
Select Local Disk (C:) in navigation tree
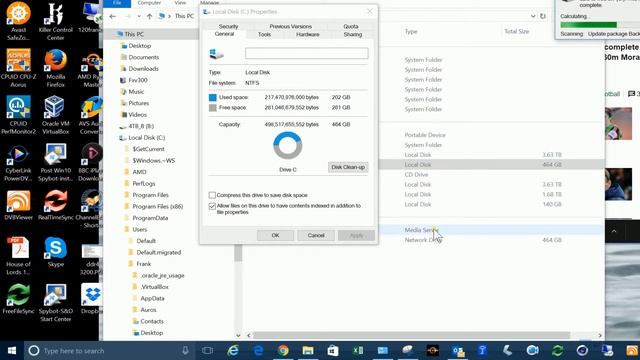click(x=147, y=138)
